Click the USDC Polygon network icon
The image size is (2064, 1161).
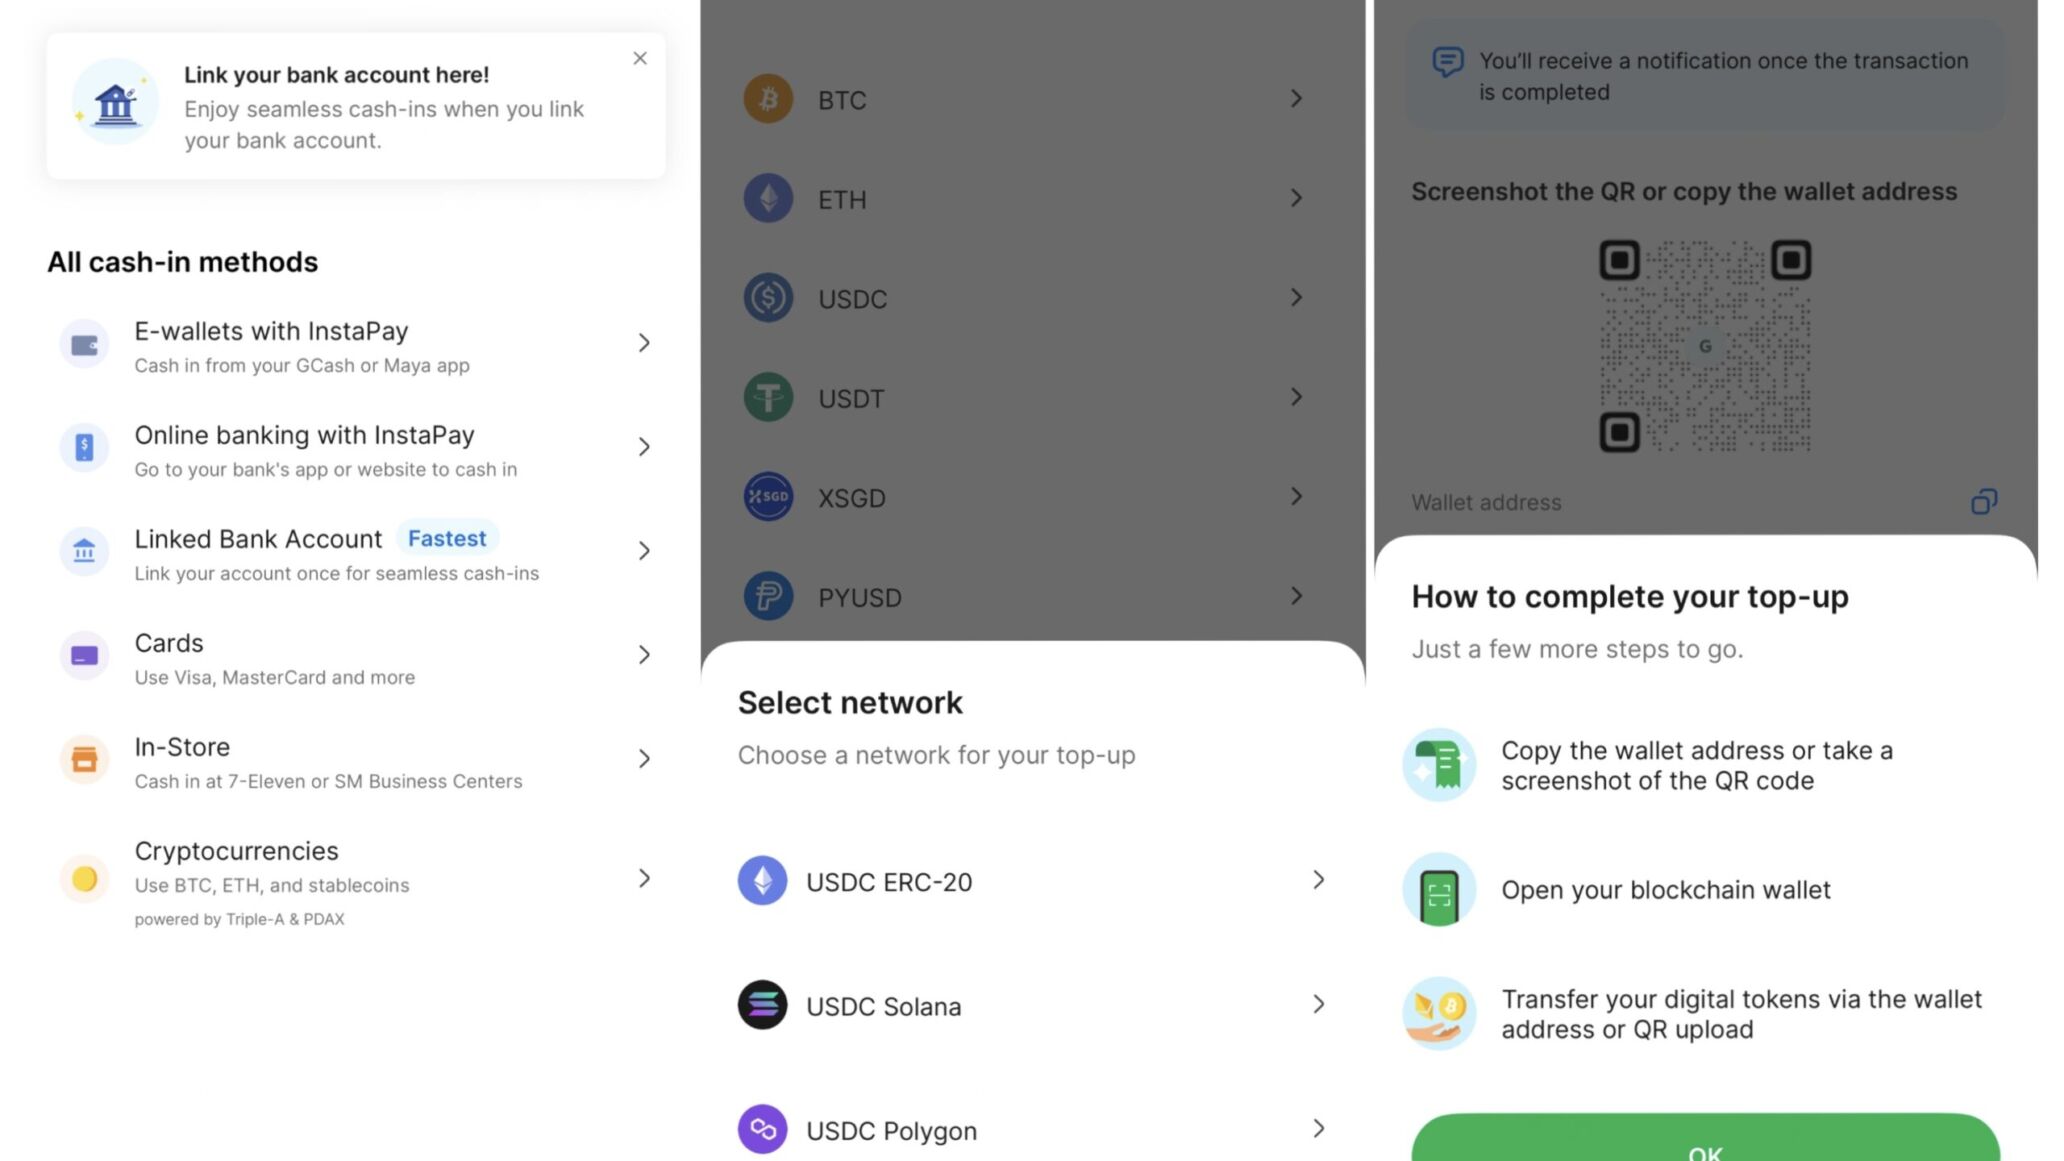click(762, 1130)
